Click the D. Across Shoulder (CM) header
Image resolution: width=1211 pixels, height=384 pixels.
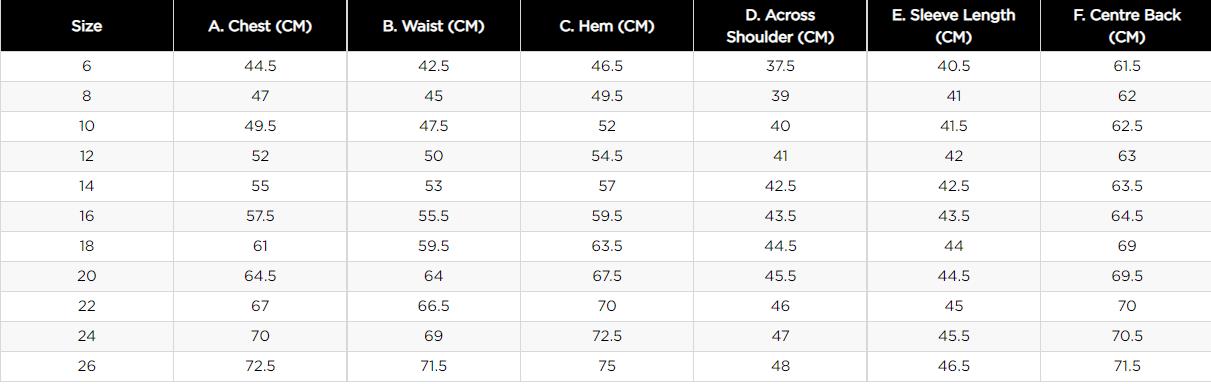[780, 26]
